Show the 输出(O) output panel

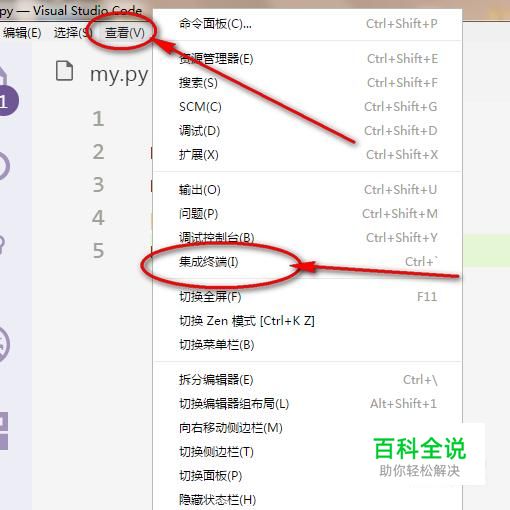[307, 190]
